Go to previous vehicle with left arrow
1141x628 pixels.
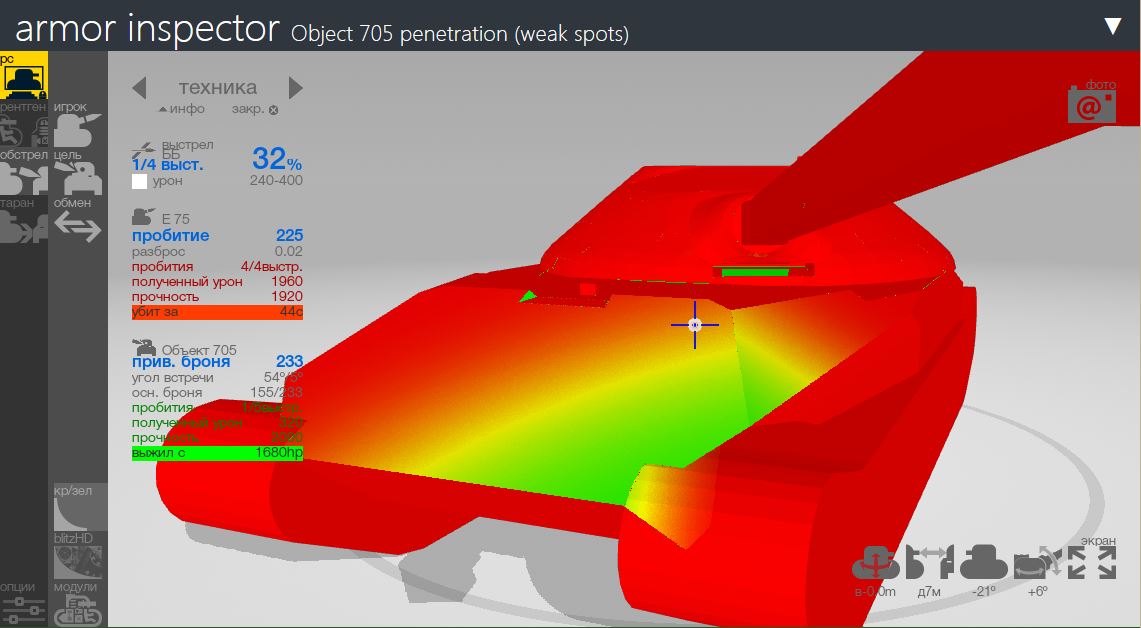tap(140, 88)
